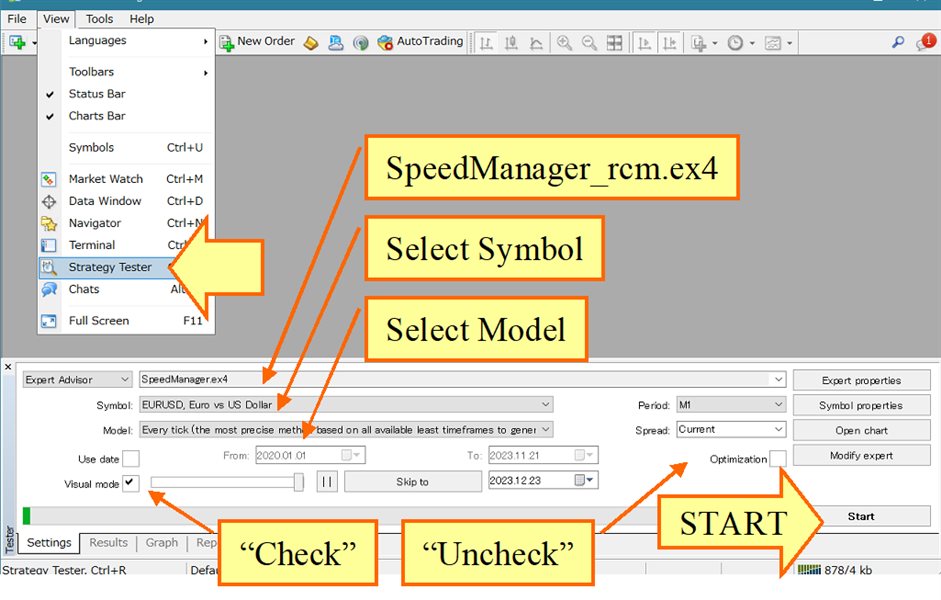Open the Tools menu

pyautogui.click(x=99, y=19)
